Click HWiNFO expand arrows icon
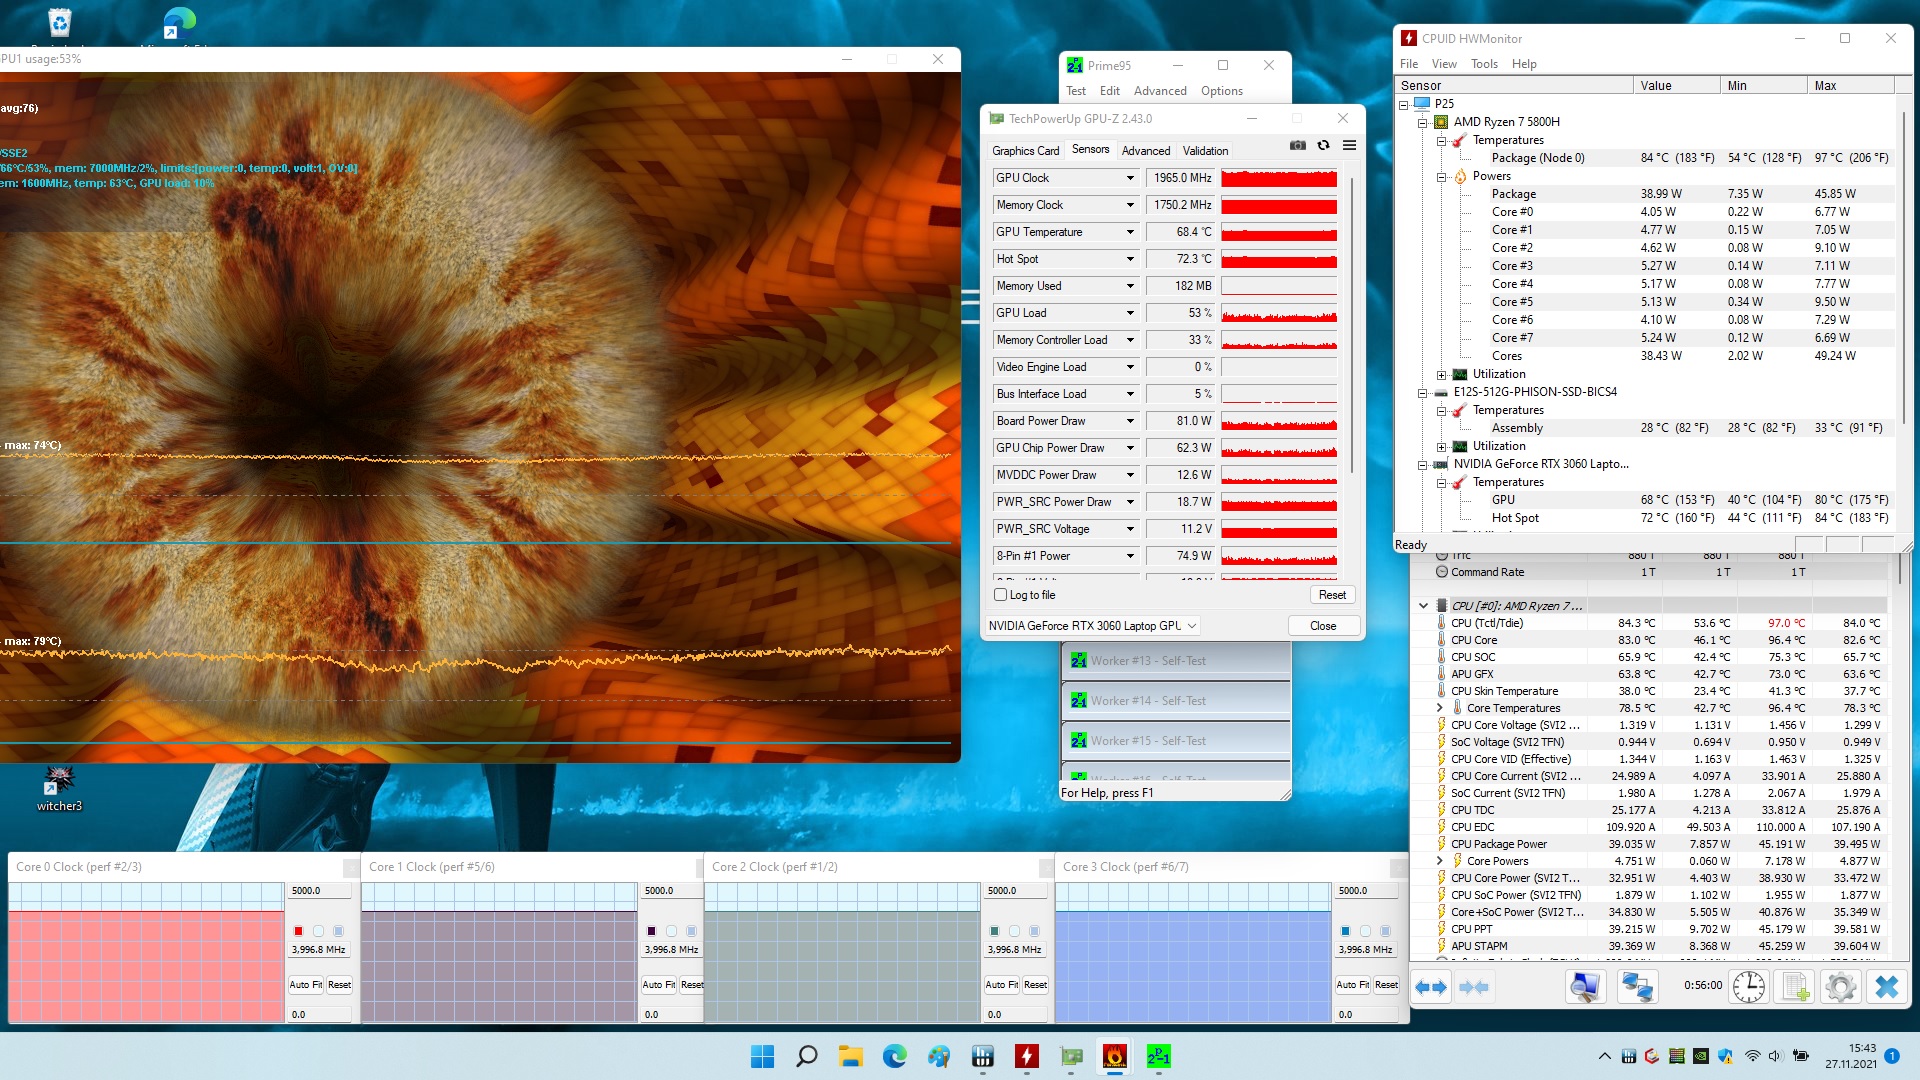Viewport: 1920px width, 1080px height. click(1431, 987)
